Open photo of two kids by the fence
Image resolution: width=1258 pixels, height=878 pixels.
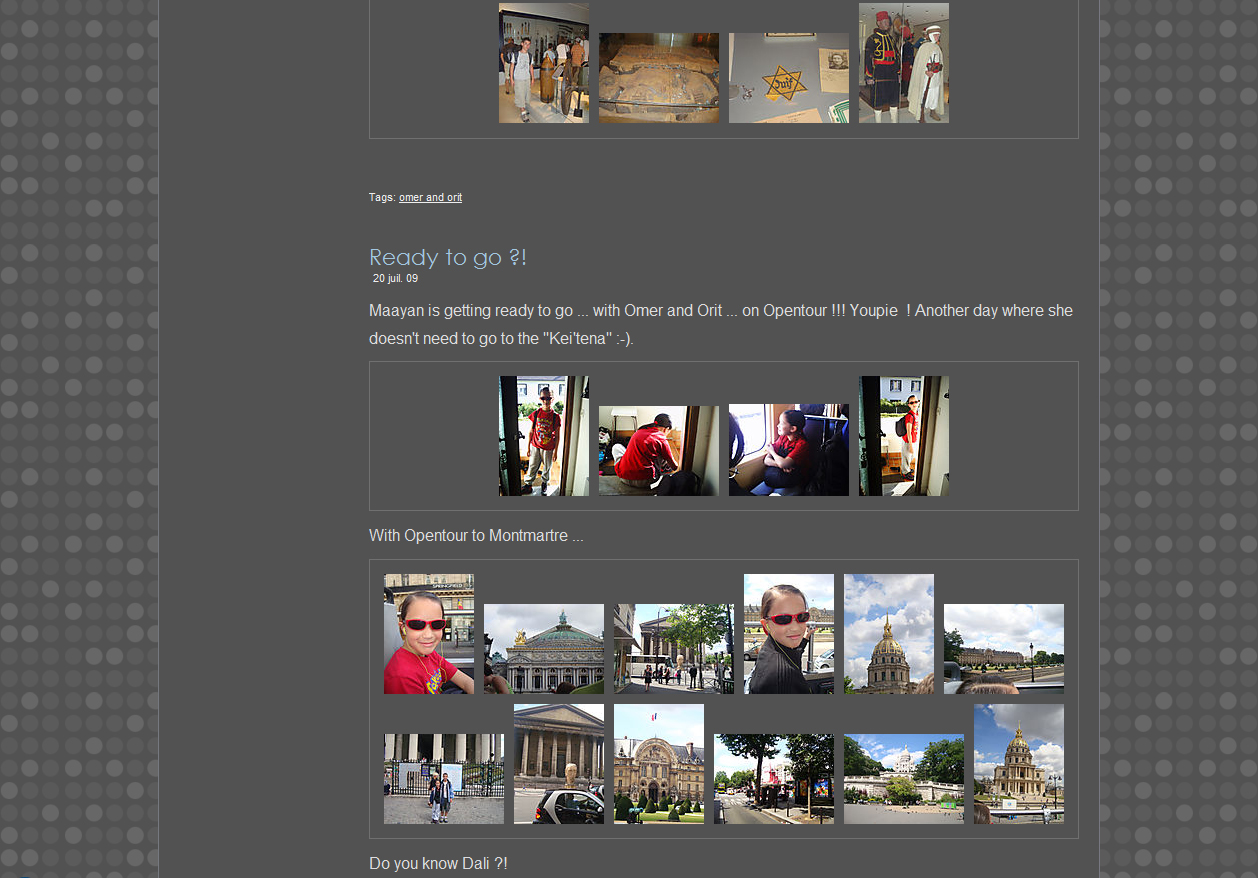pyautogui.click(x=443, y=778)
